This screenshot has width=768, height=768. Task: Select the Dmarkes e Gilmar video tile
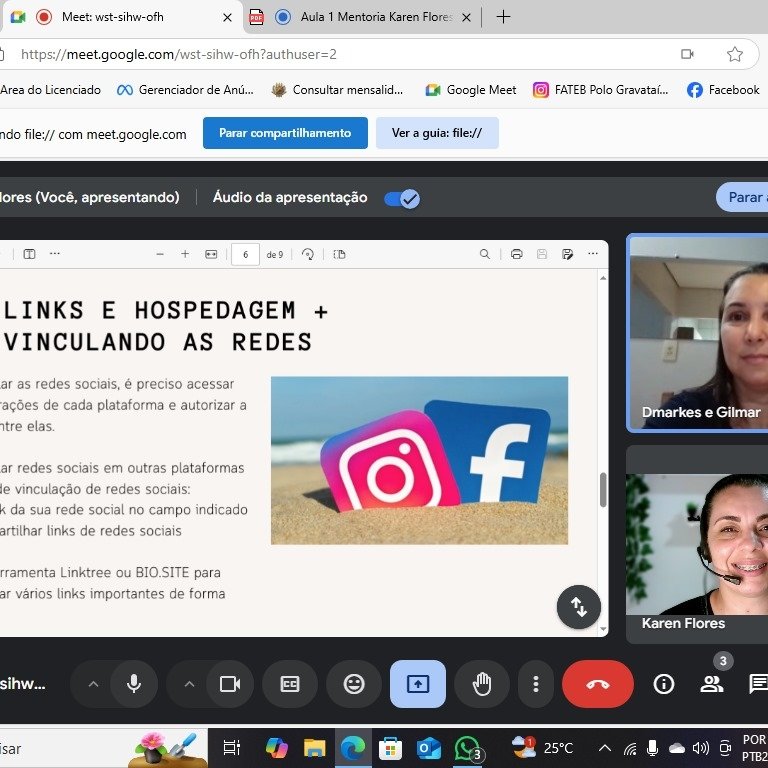tap(697, 333)
